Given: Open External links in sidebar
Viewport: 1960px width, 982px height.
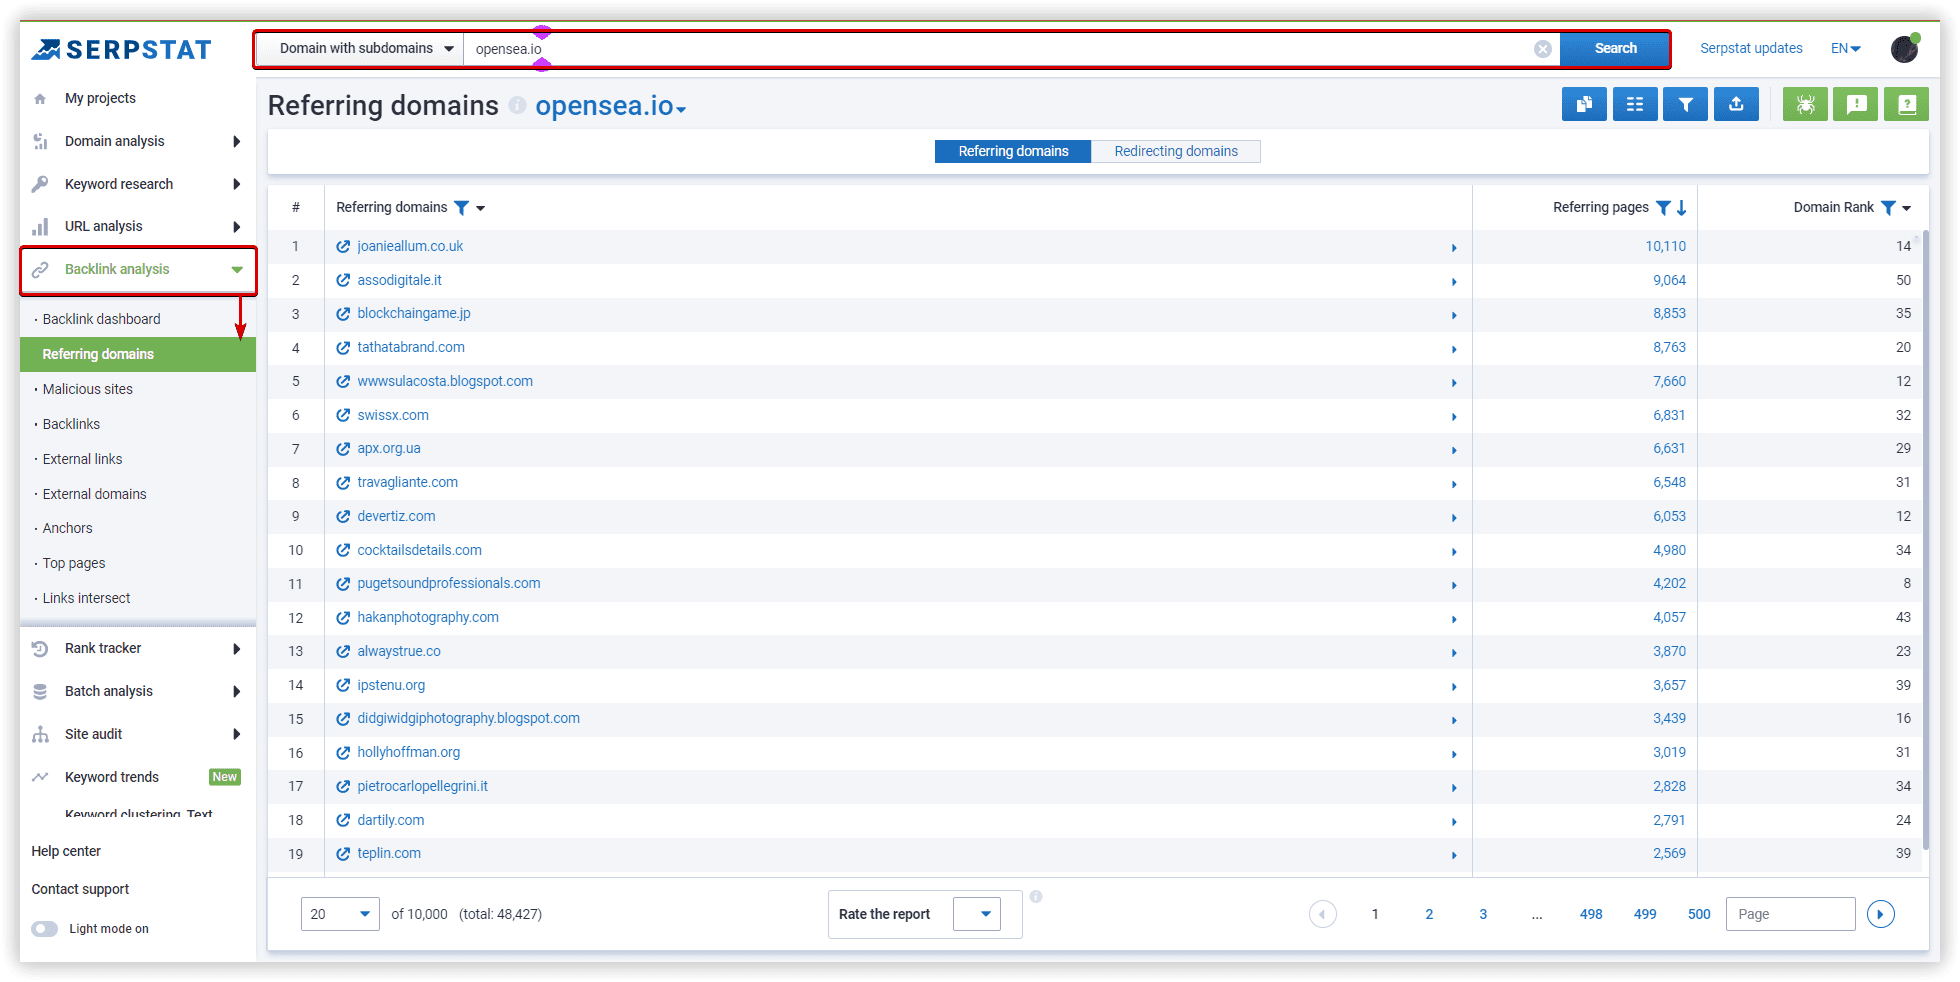Looking at the screenshot, I should pyautogui.click(x=82, y=459).
